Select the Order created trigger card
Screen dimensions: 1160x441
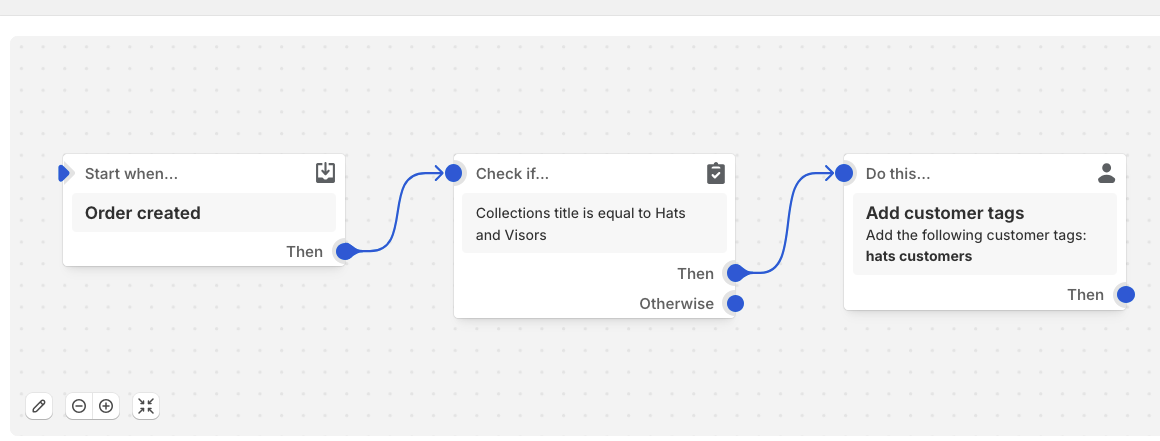click(204, 213)
